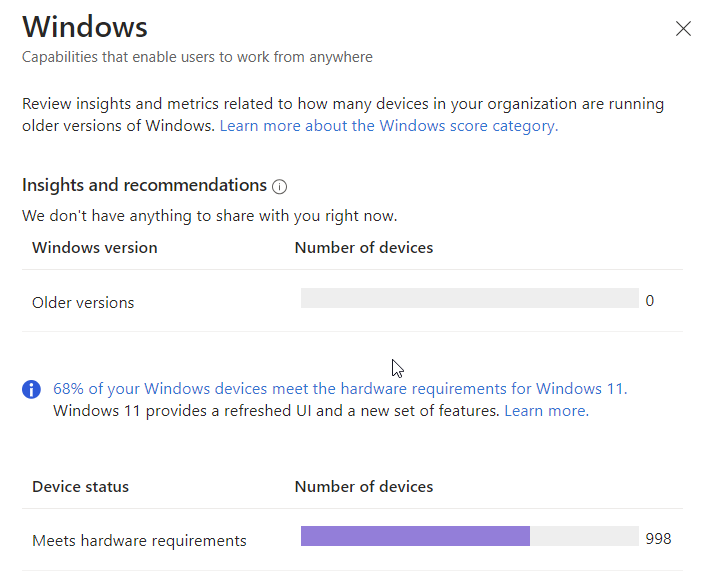Click the purple Meets hardware requirements bar
This screenshot has width=708, height=578.
pos(415,536)
